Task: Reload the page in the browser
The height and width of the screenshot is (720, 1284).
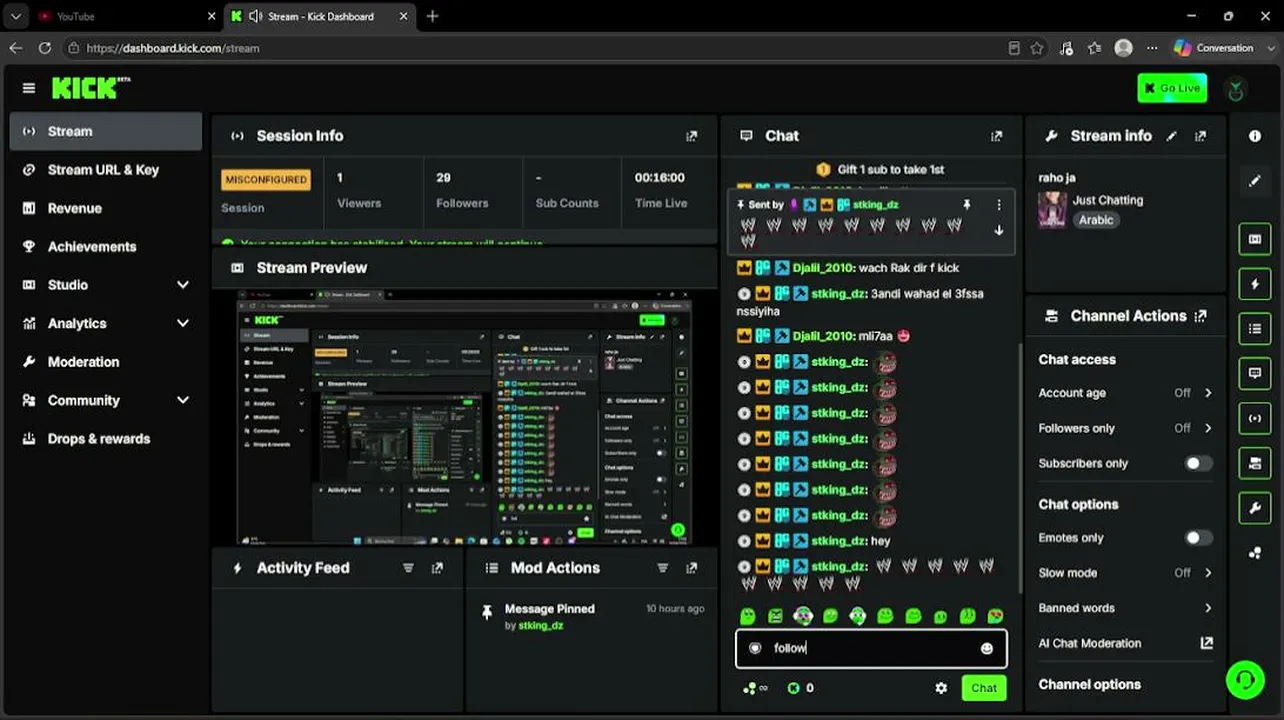Action: 45,48
